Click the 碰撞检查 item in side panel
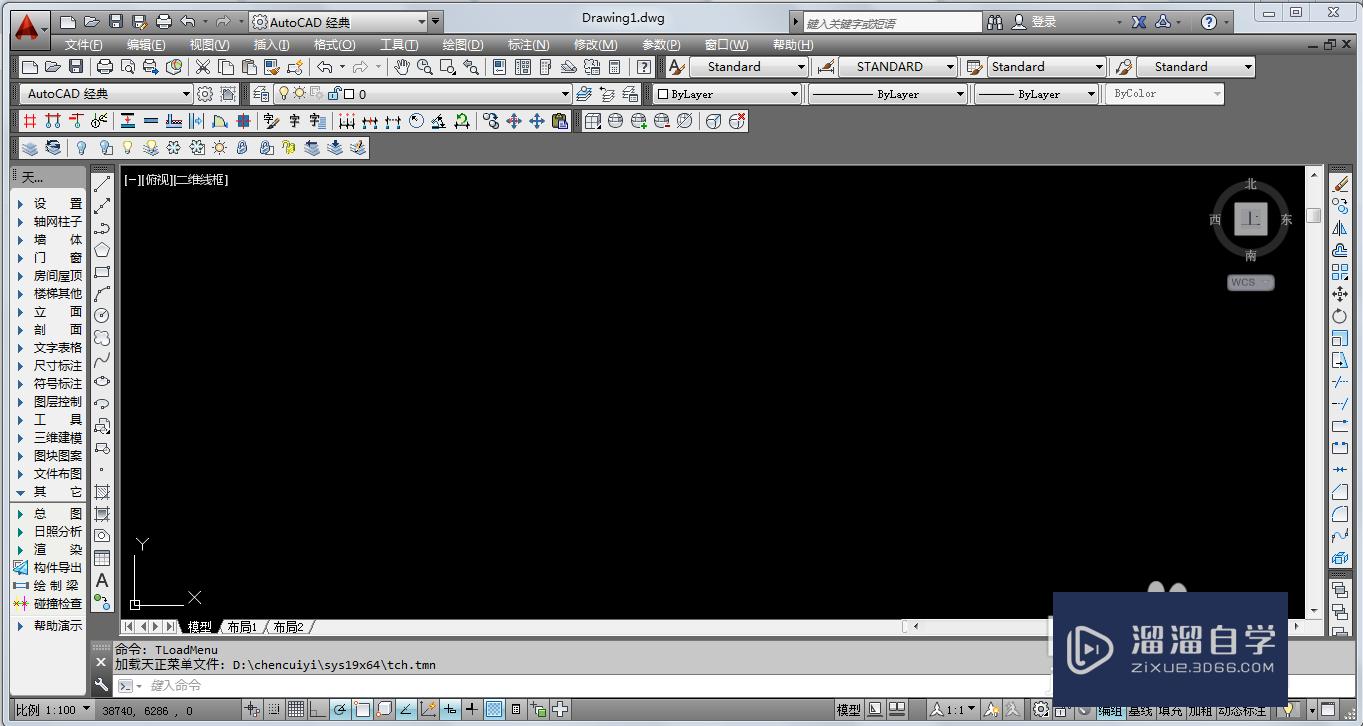Viewport: 1363px width, 726px height. tap(50, 604)
